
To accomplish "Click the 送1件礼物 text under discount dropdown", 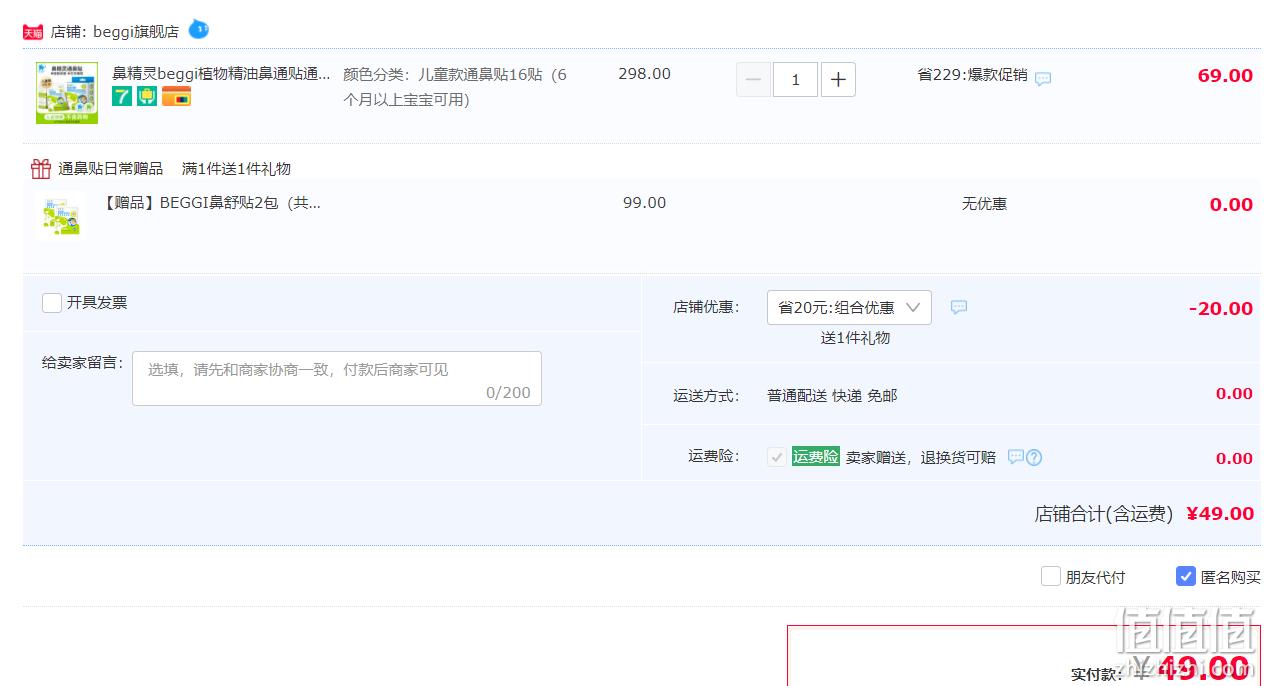I will pyautogui.click(x=855, y=338).
